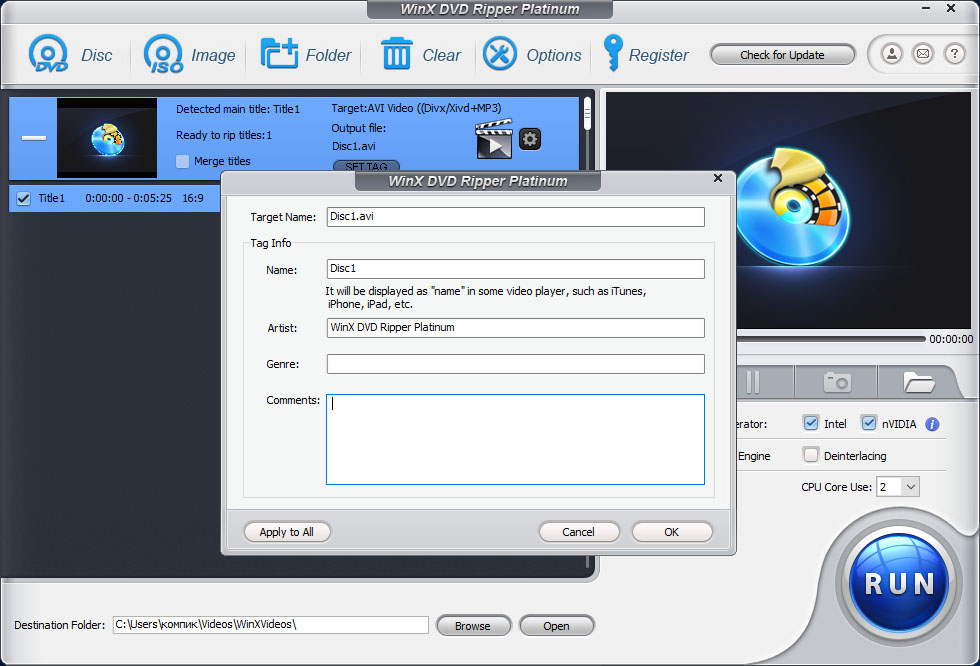Click the nVIDIA info icon
This screenshot has height=666, width=980.
coord(932,424)
